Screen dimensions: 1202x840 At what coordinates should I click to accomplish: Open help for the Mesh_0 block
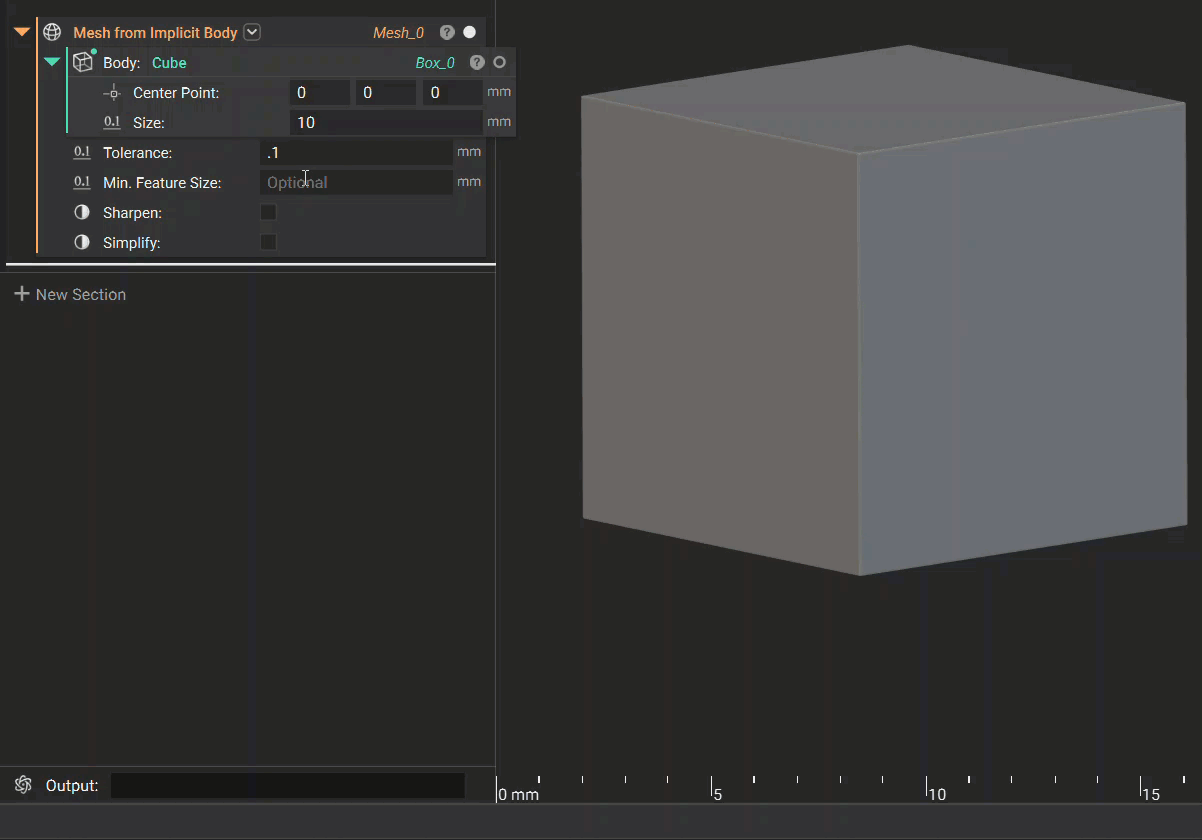point(447,32)
